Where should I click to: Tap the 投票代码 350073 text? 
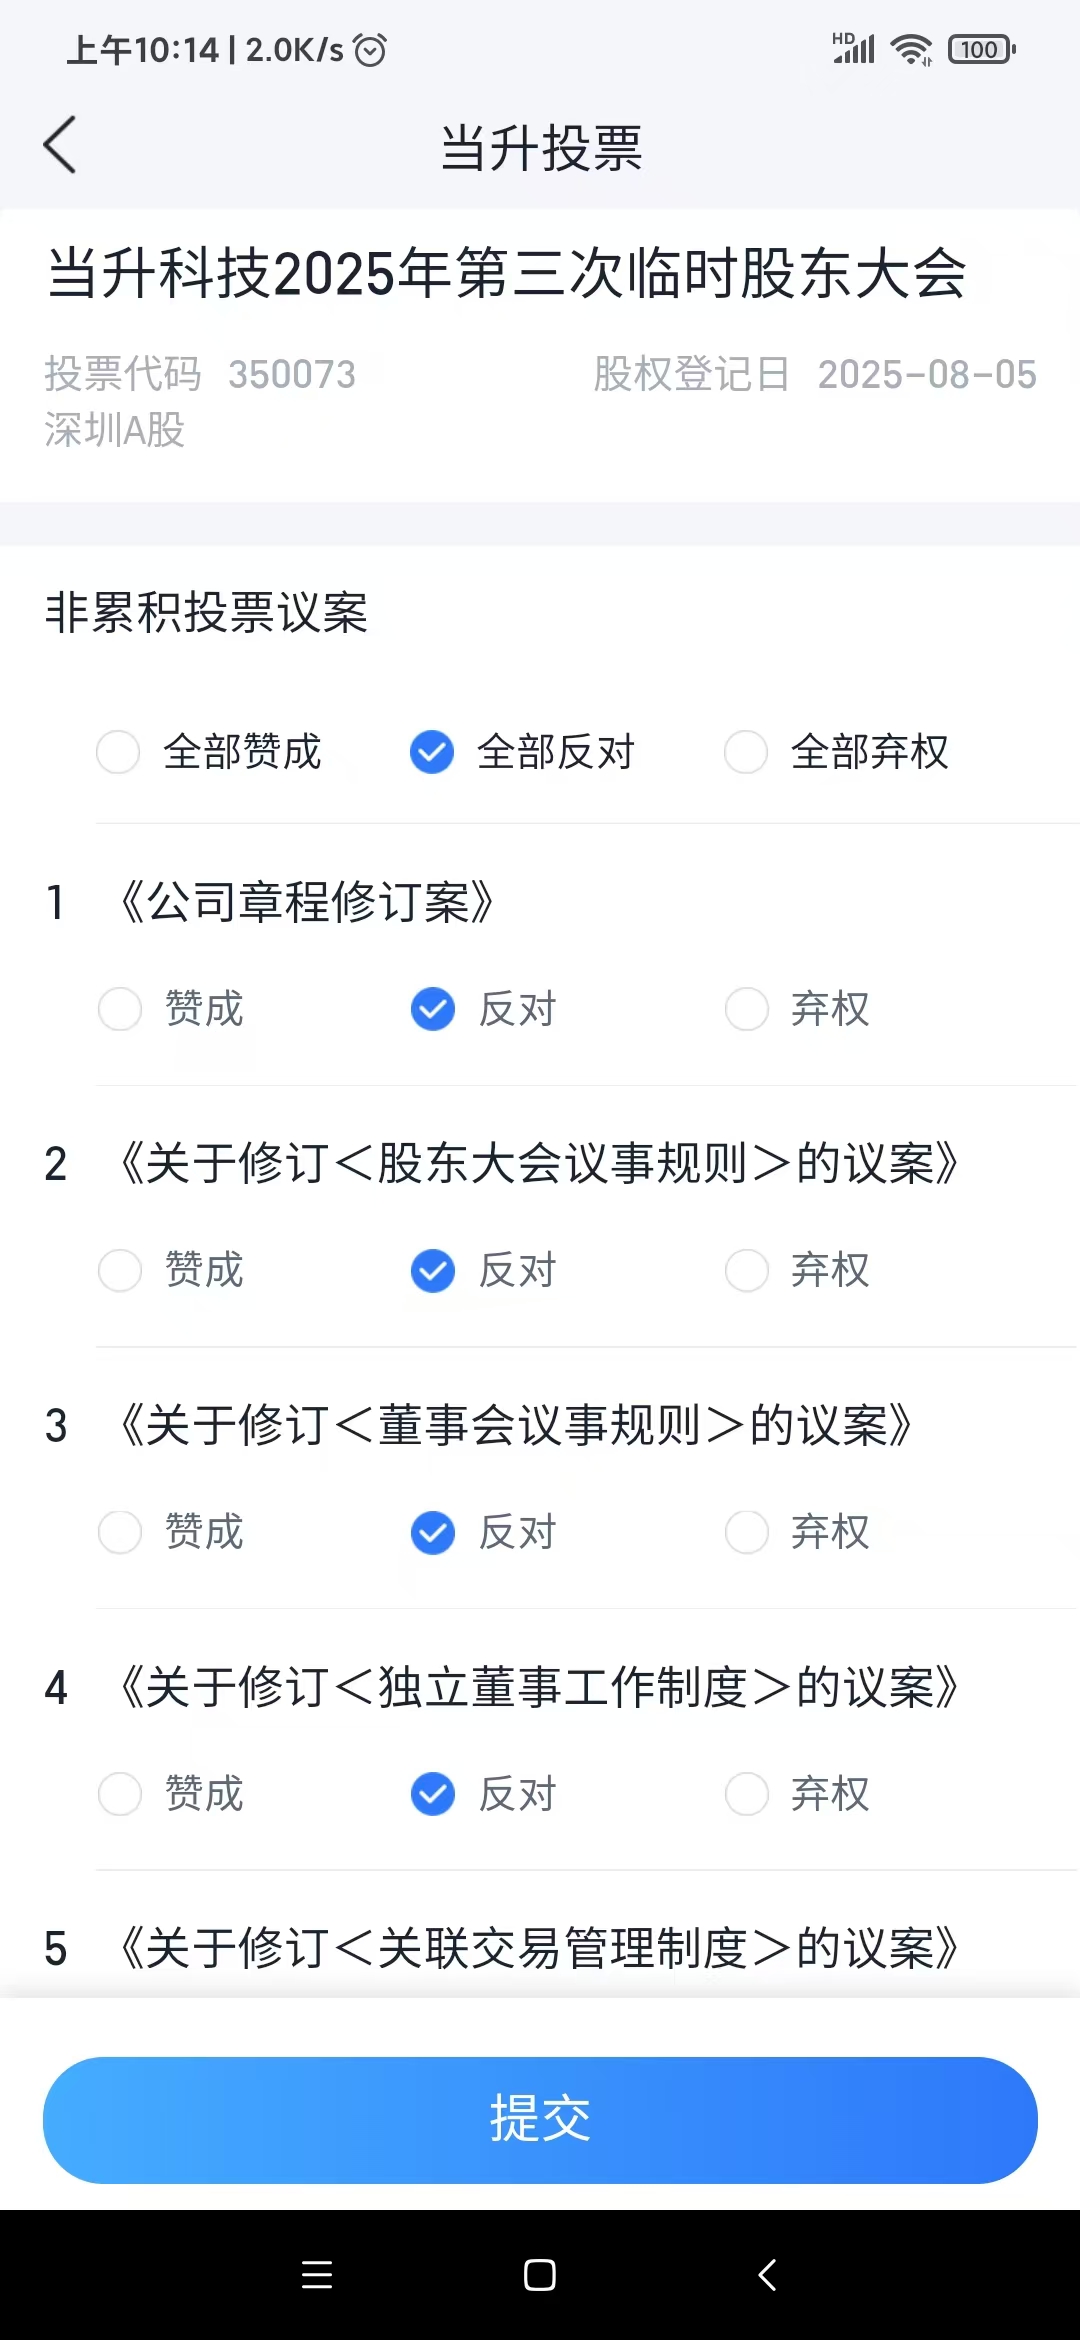tap(200, 375)
